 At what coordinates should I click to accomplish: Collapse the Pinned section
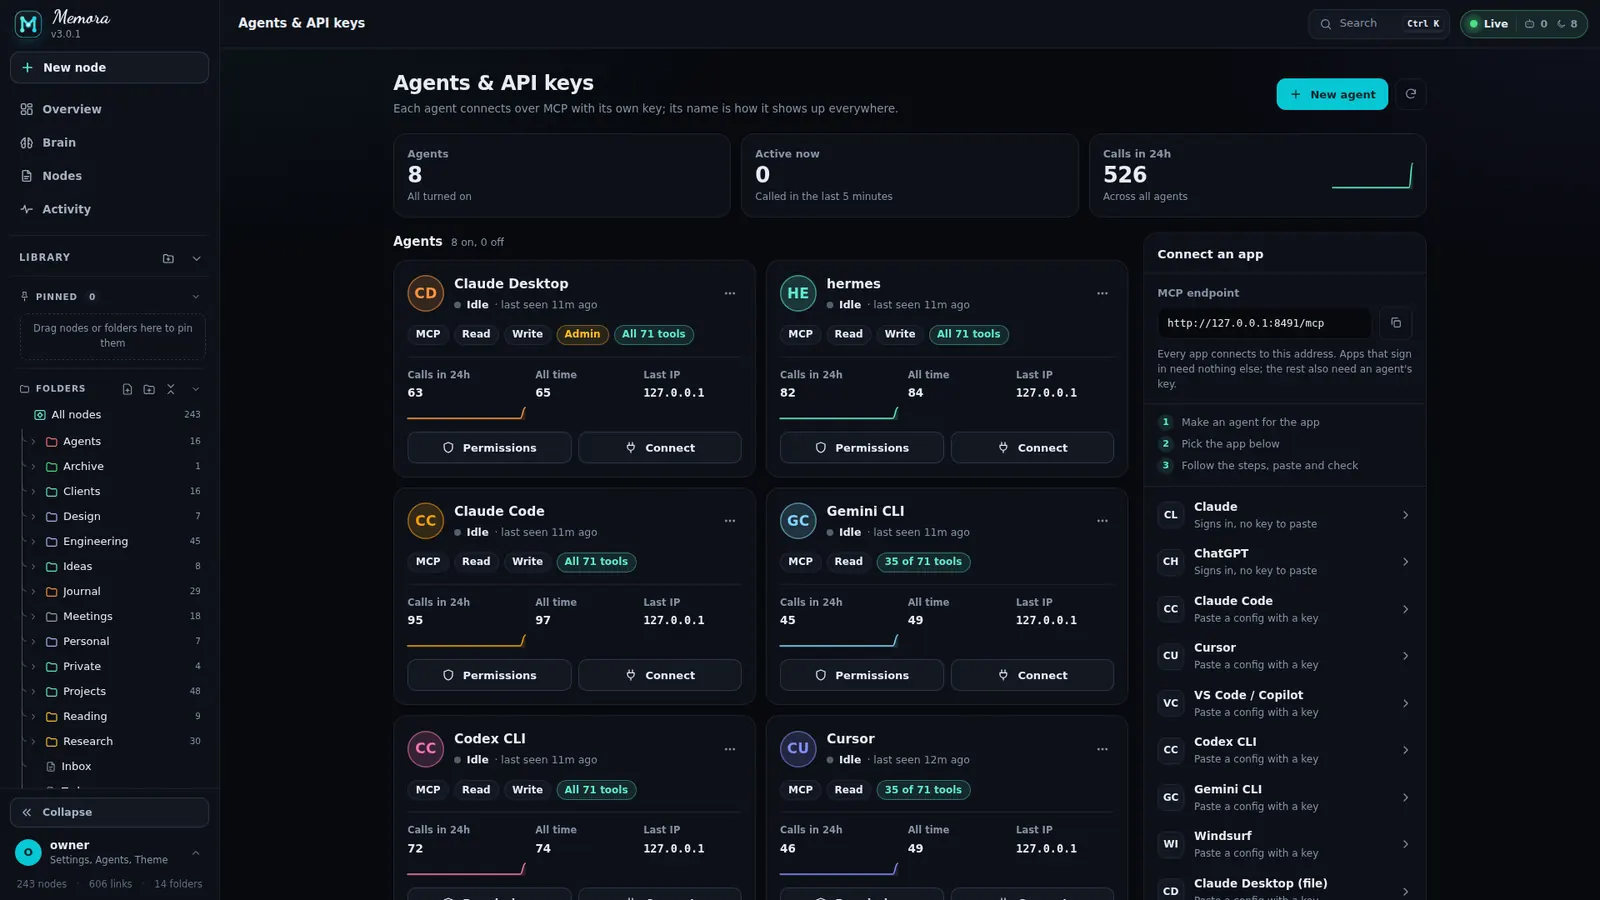click(x=196, y=297)
